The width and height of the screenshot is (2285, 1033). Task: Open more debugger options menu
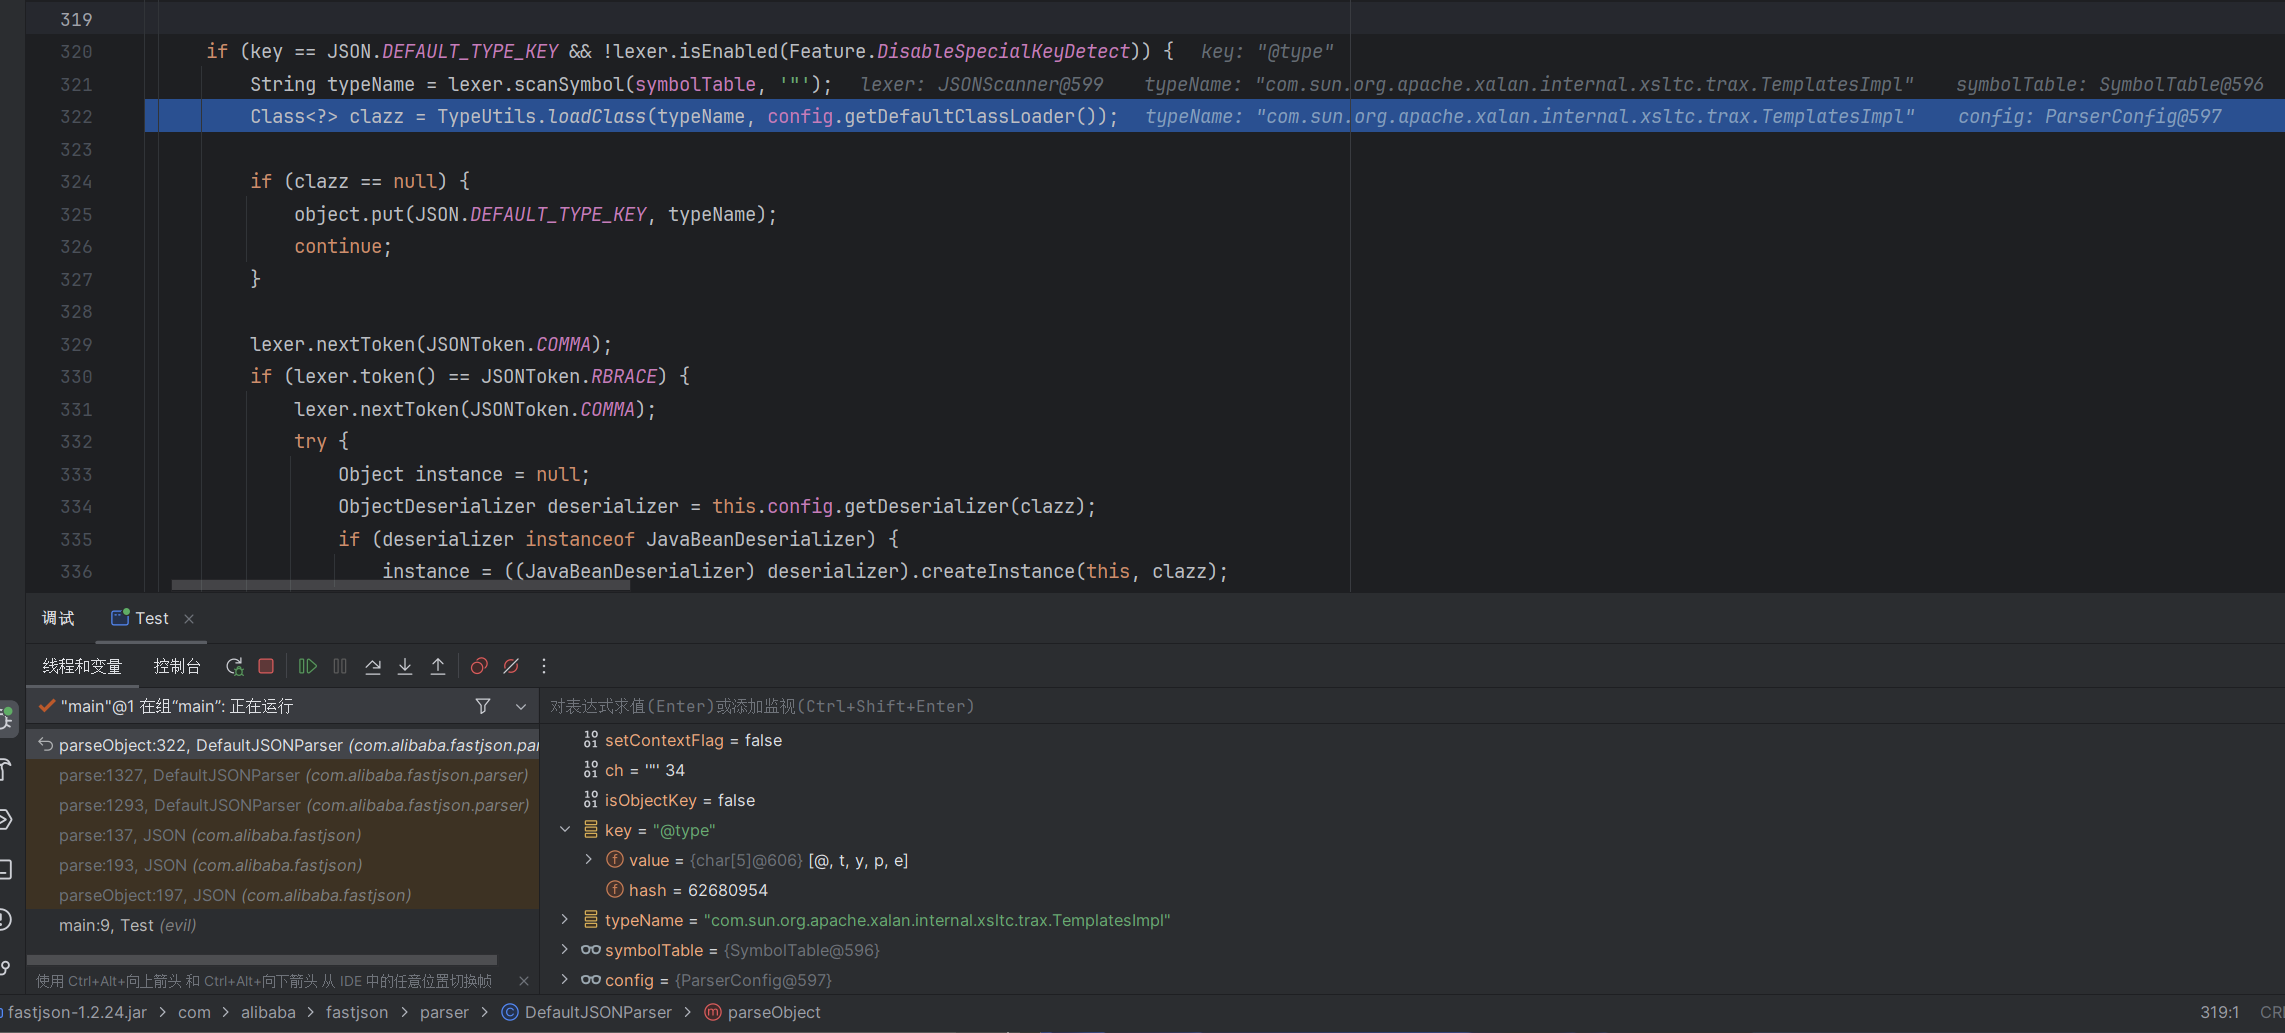pos(544,666)
